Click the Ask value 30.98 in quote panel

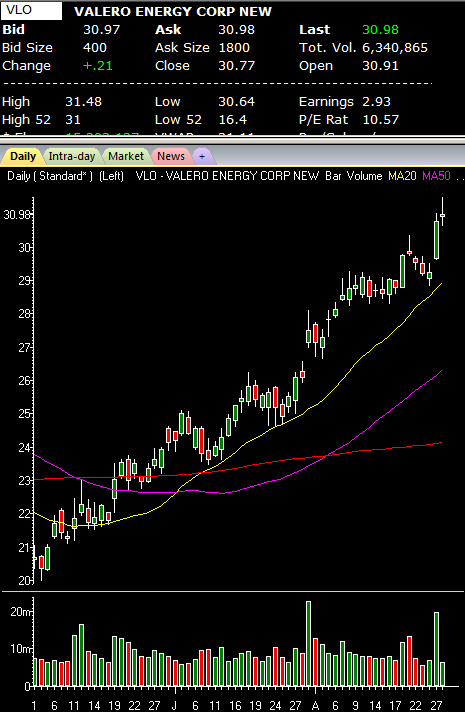pos(236,30)
